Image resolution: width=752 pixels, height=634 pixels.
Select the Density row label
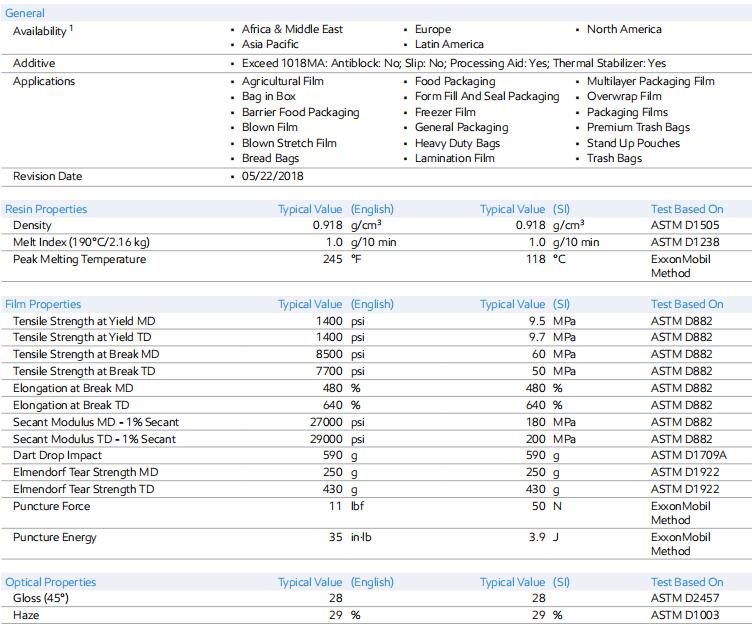[32, 225]
